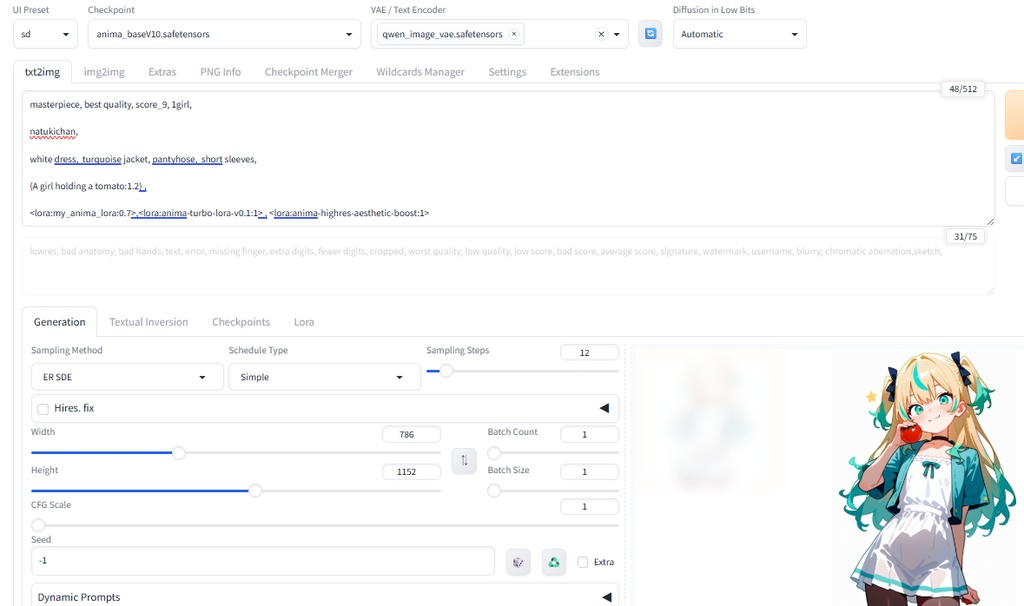Click the orange Generate button edge
This screenshot has width=1024, height=606.
(x=1014, y=115)
